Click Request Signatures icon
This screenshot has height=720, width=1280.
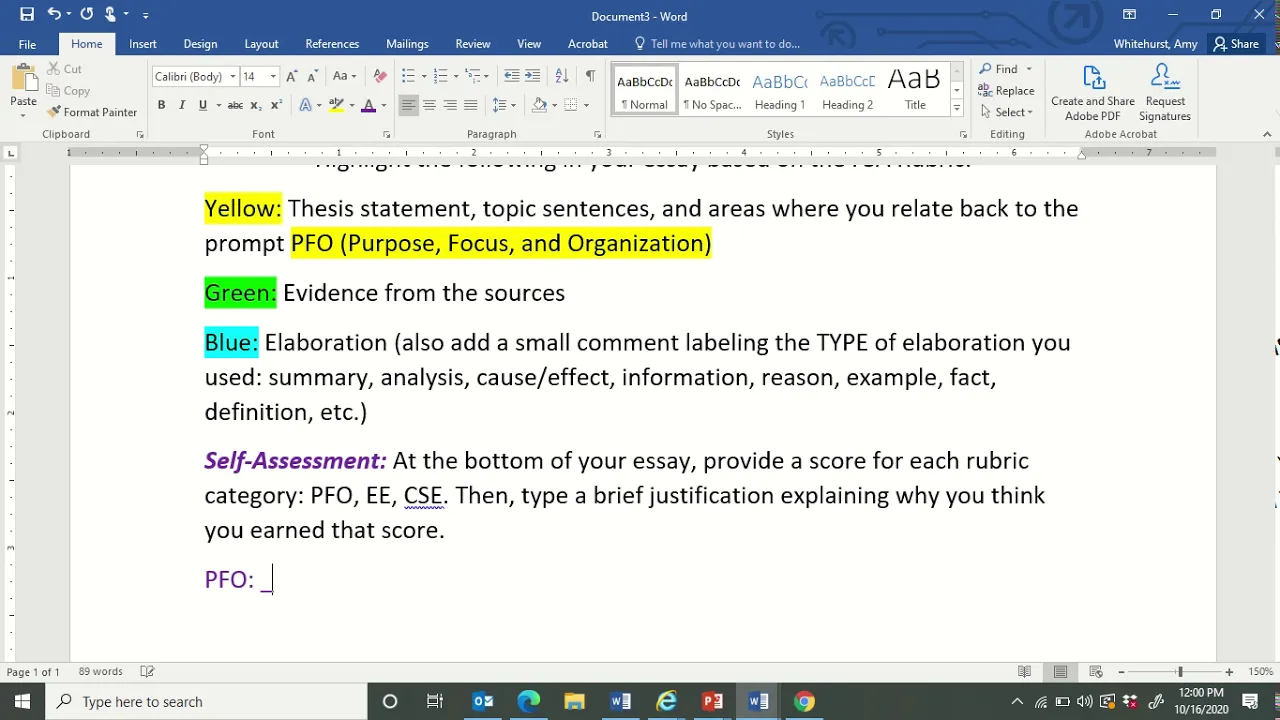pos(1165,93)
